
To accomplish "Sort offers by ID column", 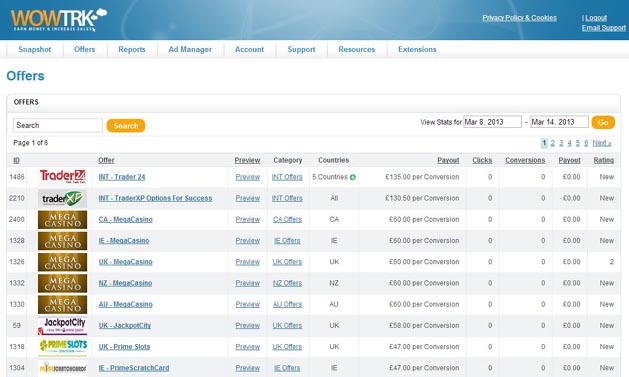I will point(16,160).
